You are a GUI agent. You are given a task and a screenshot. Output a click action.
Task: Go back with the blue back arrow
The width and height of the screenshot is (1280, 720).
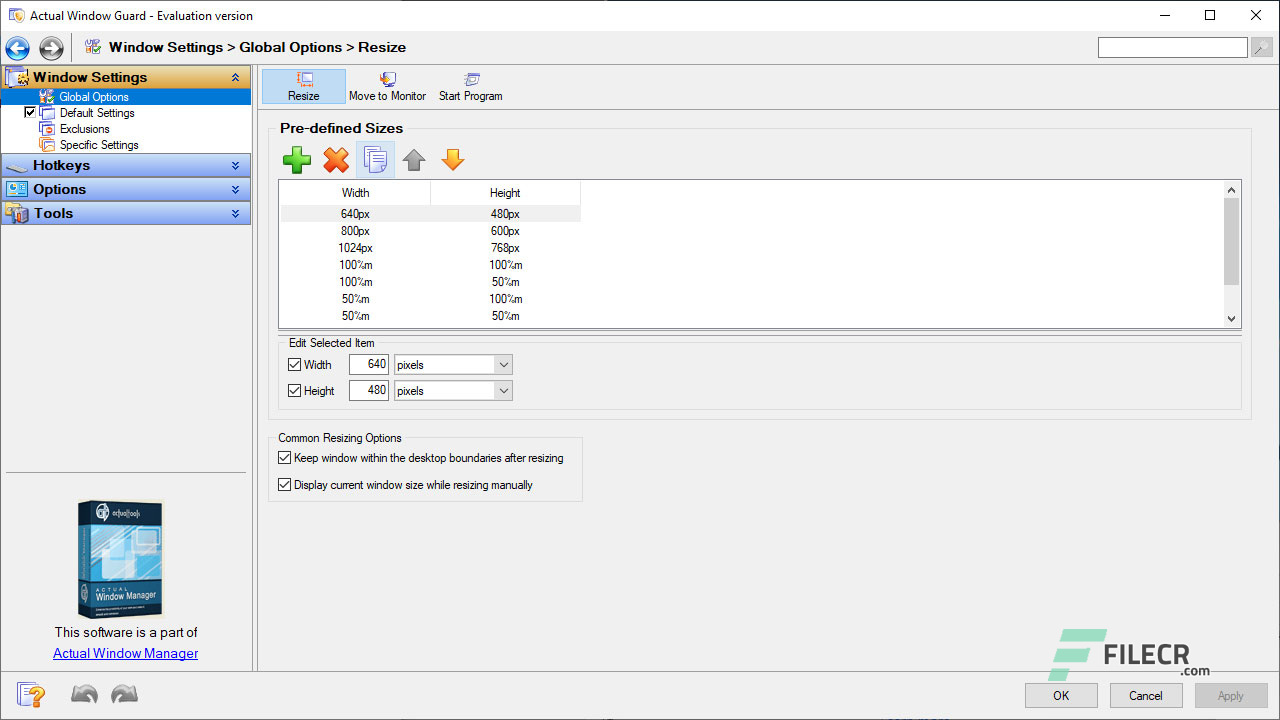click(17, 48)
